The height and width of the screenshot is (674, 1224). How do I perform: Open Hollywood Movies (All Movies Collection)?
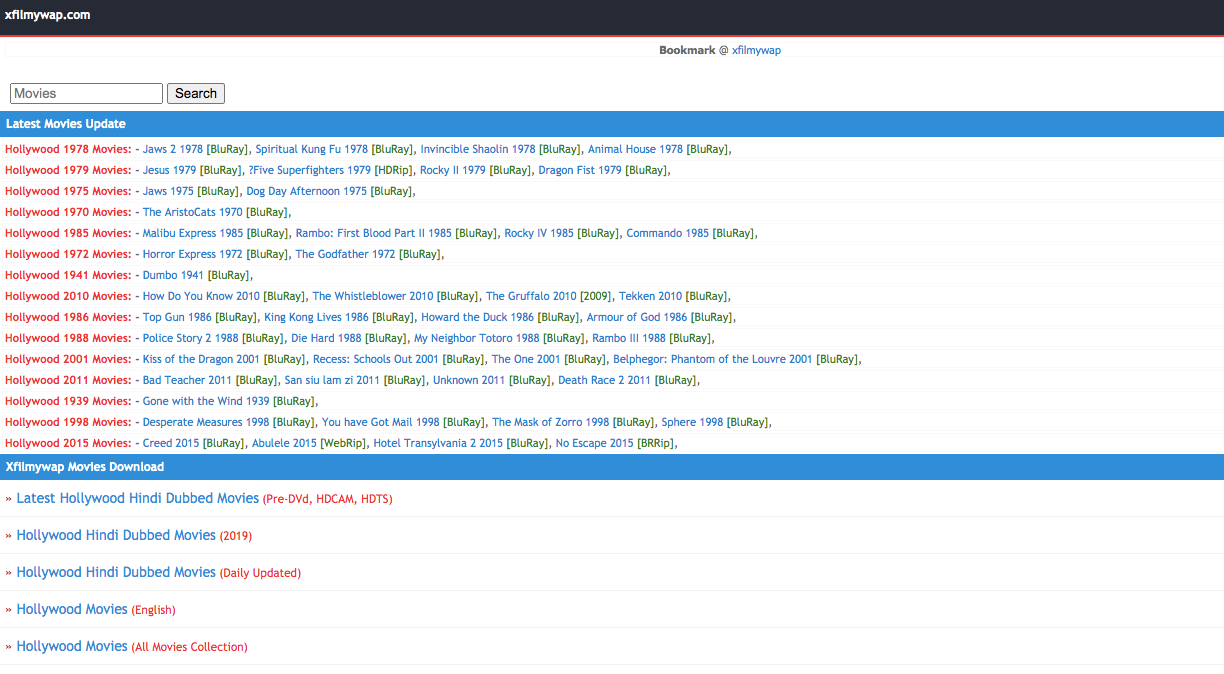click(72, 646)
